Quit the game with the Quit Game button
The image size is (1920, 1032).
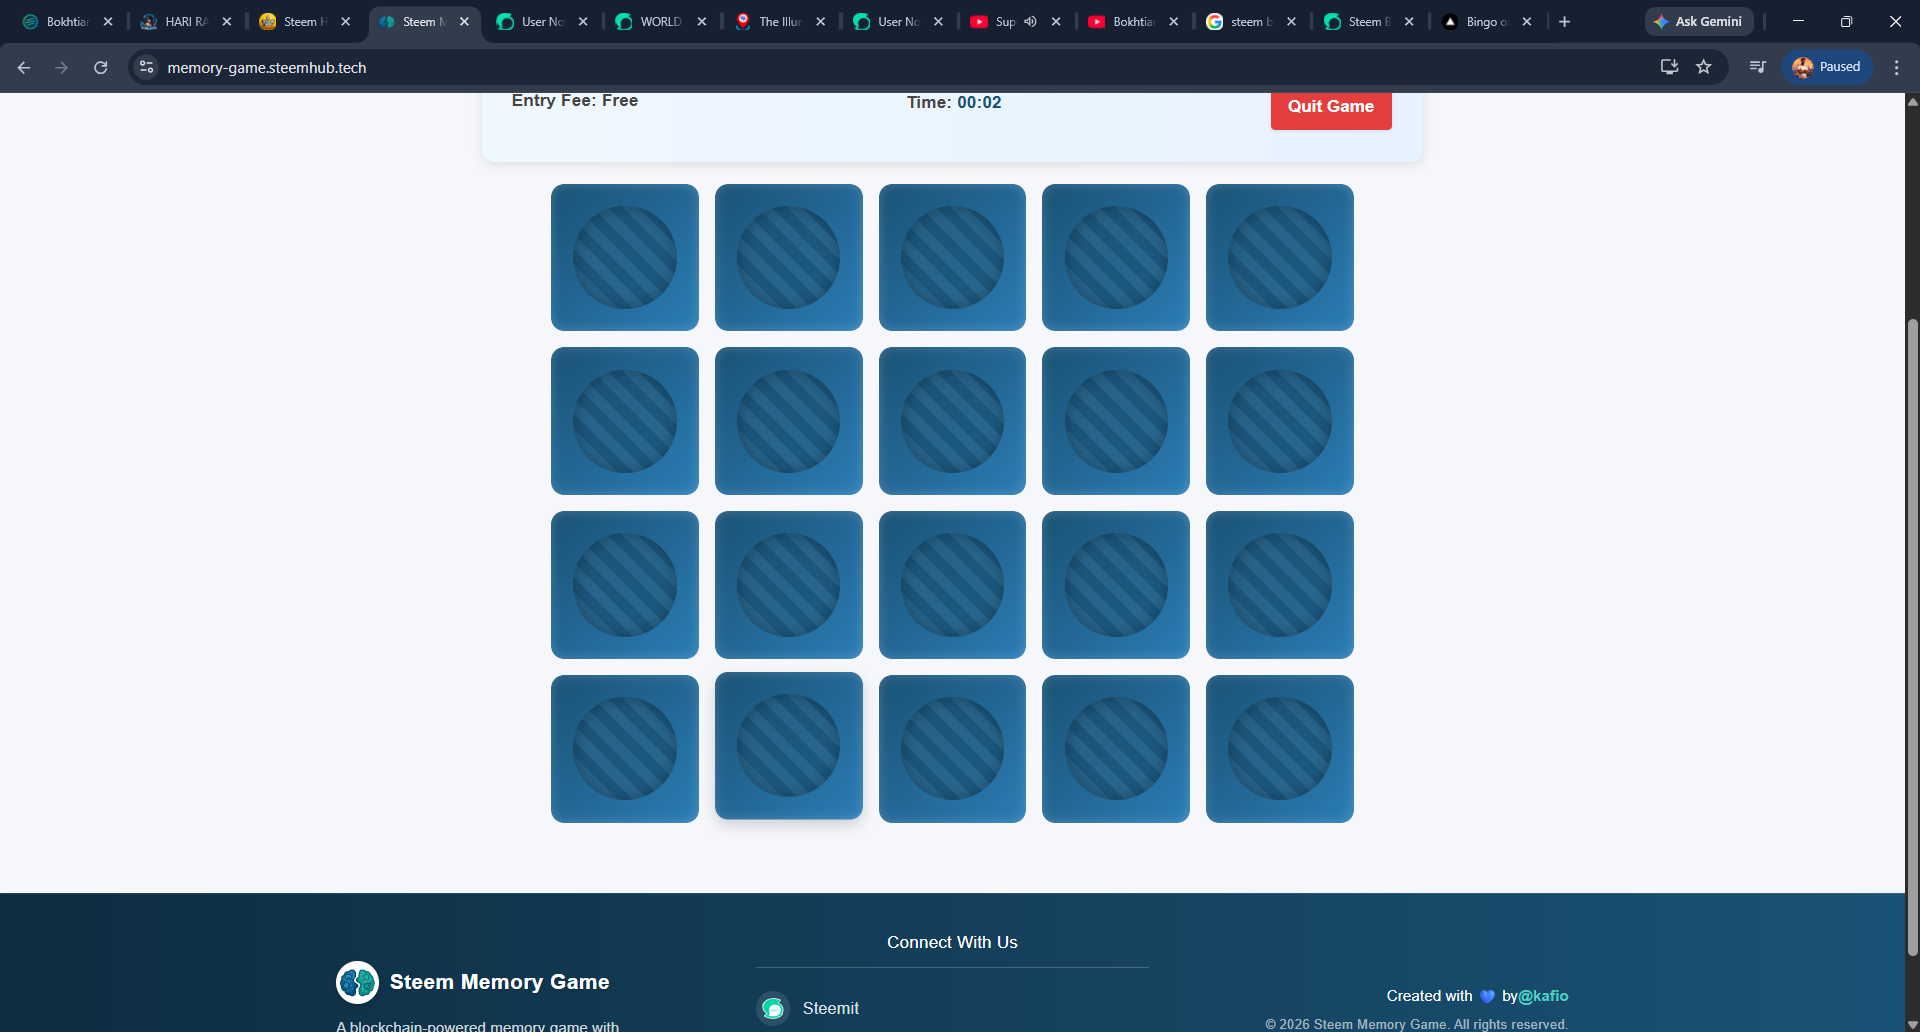pos(1331,107)
